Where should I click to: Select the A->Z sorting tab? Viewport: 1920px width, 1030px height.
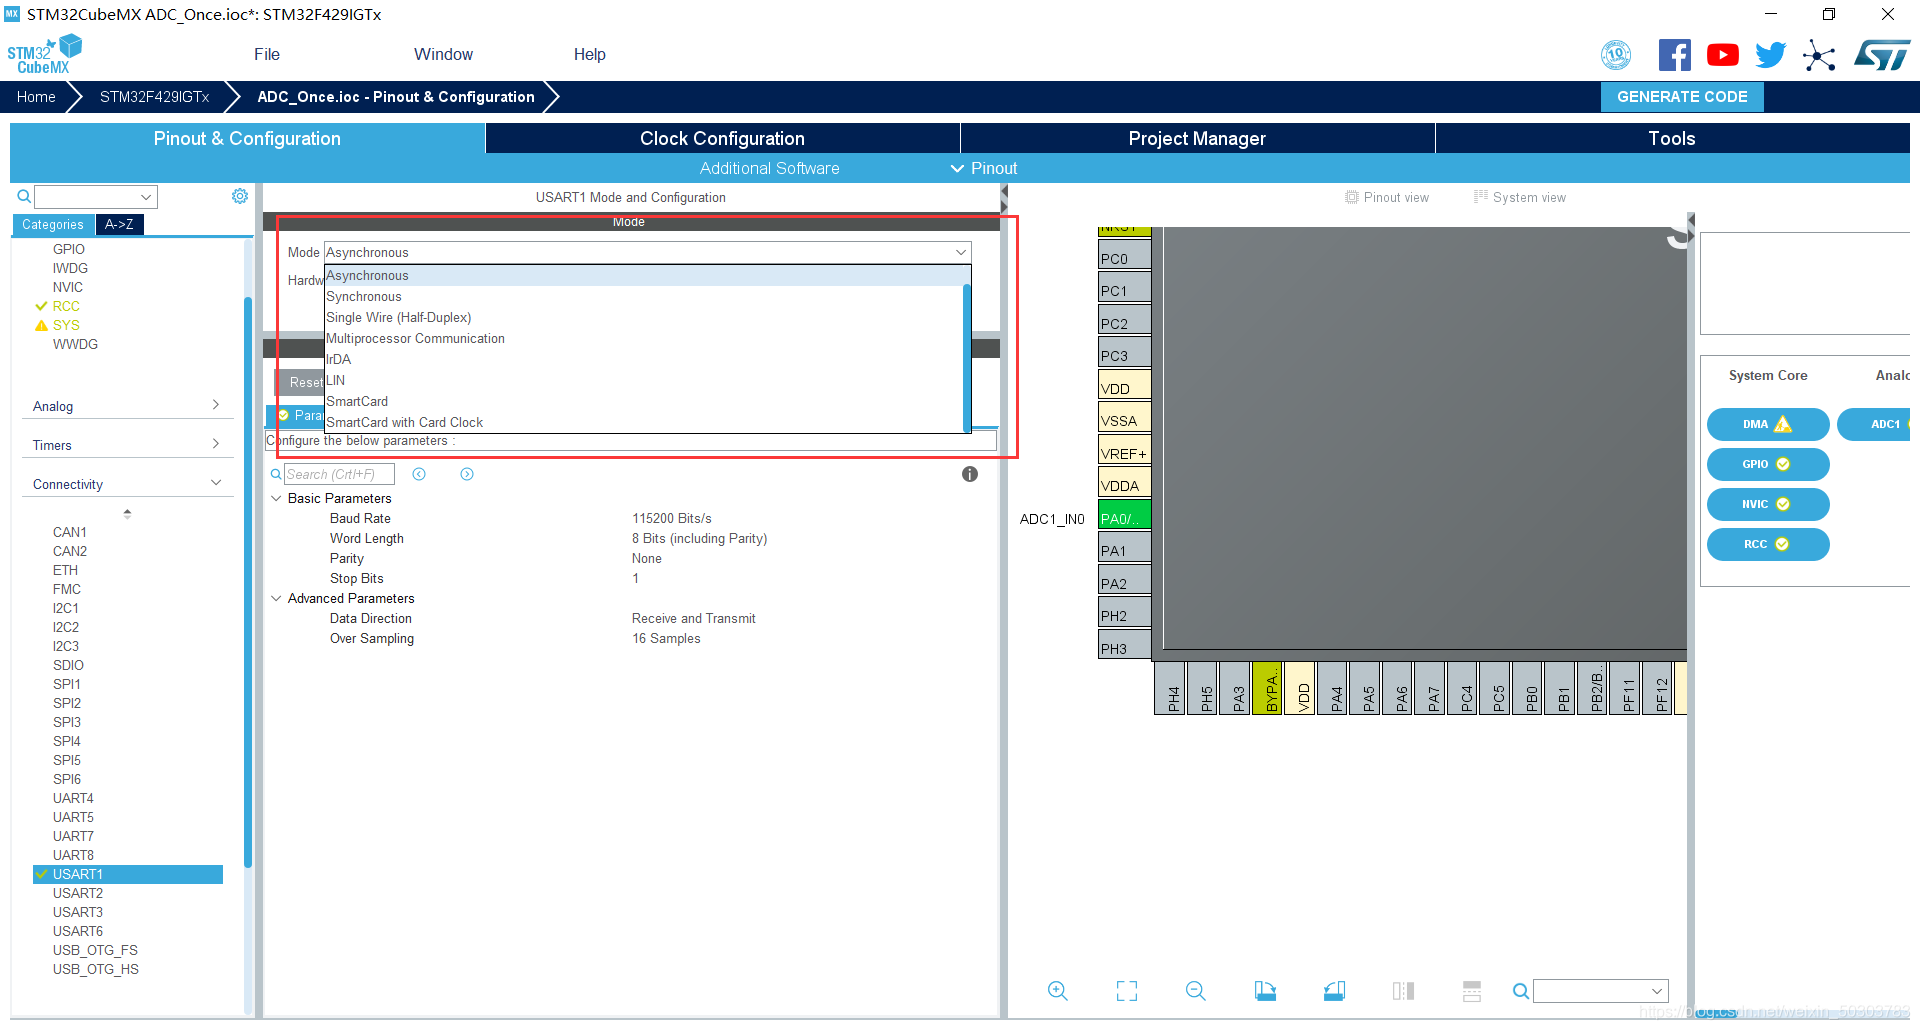(119, 225)
